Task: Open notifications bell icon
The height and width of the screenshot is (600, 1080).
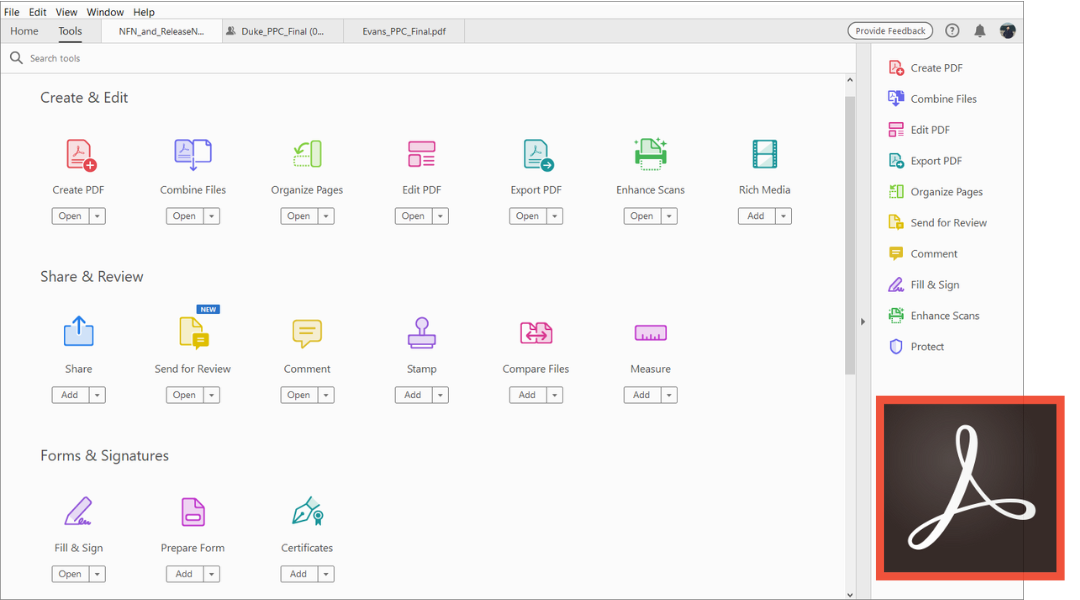Action: [979, 31]
